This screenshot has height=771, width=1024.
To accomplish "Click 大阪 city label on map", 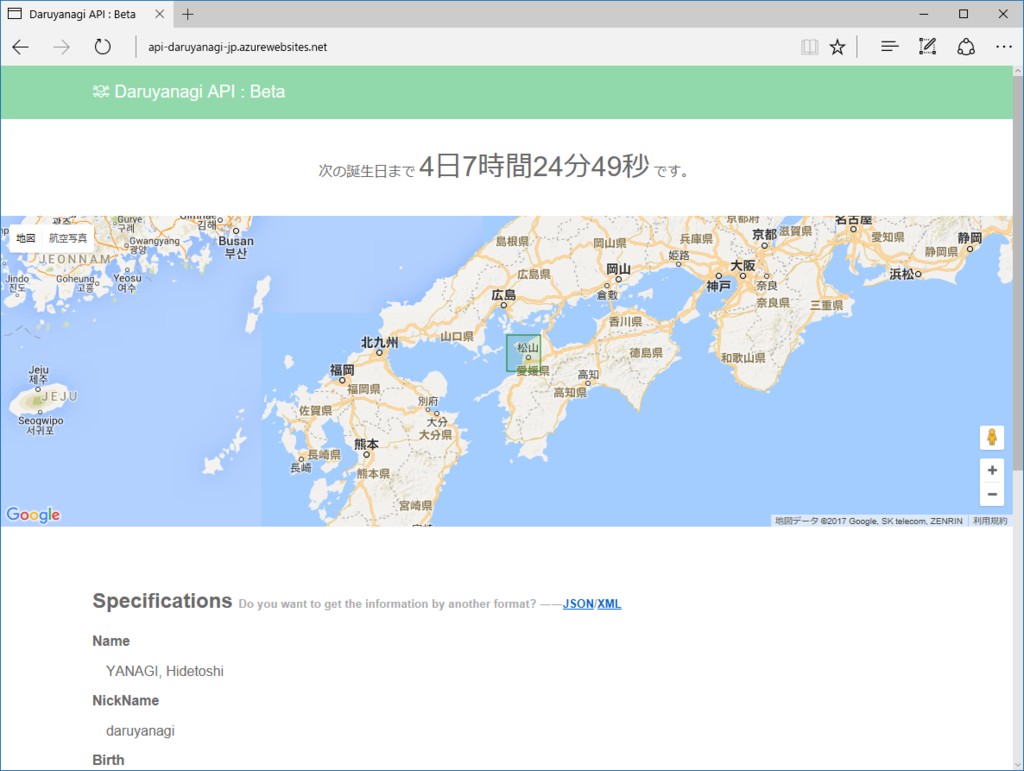I will tap(743, 266).
